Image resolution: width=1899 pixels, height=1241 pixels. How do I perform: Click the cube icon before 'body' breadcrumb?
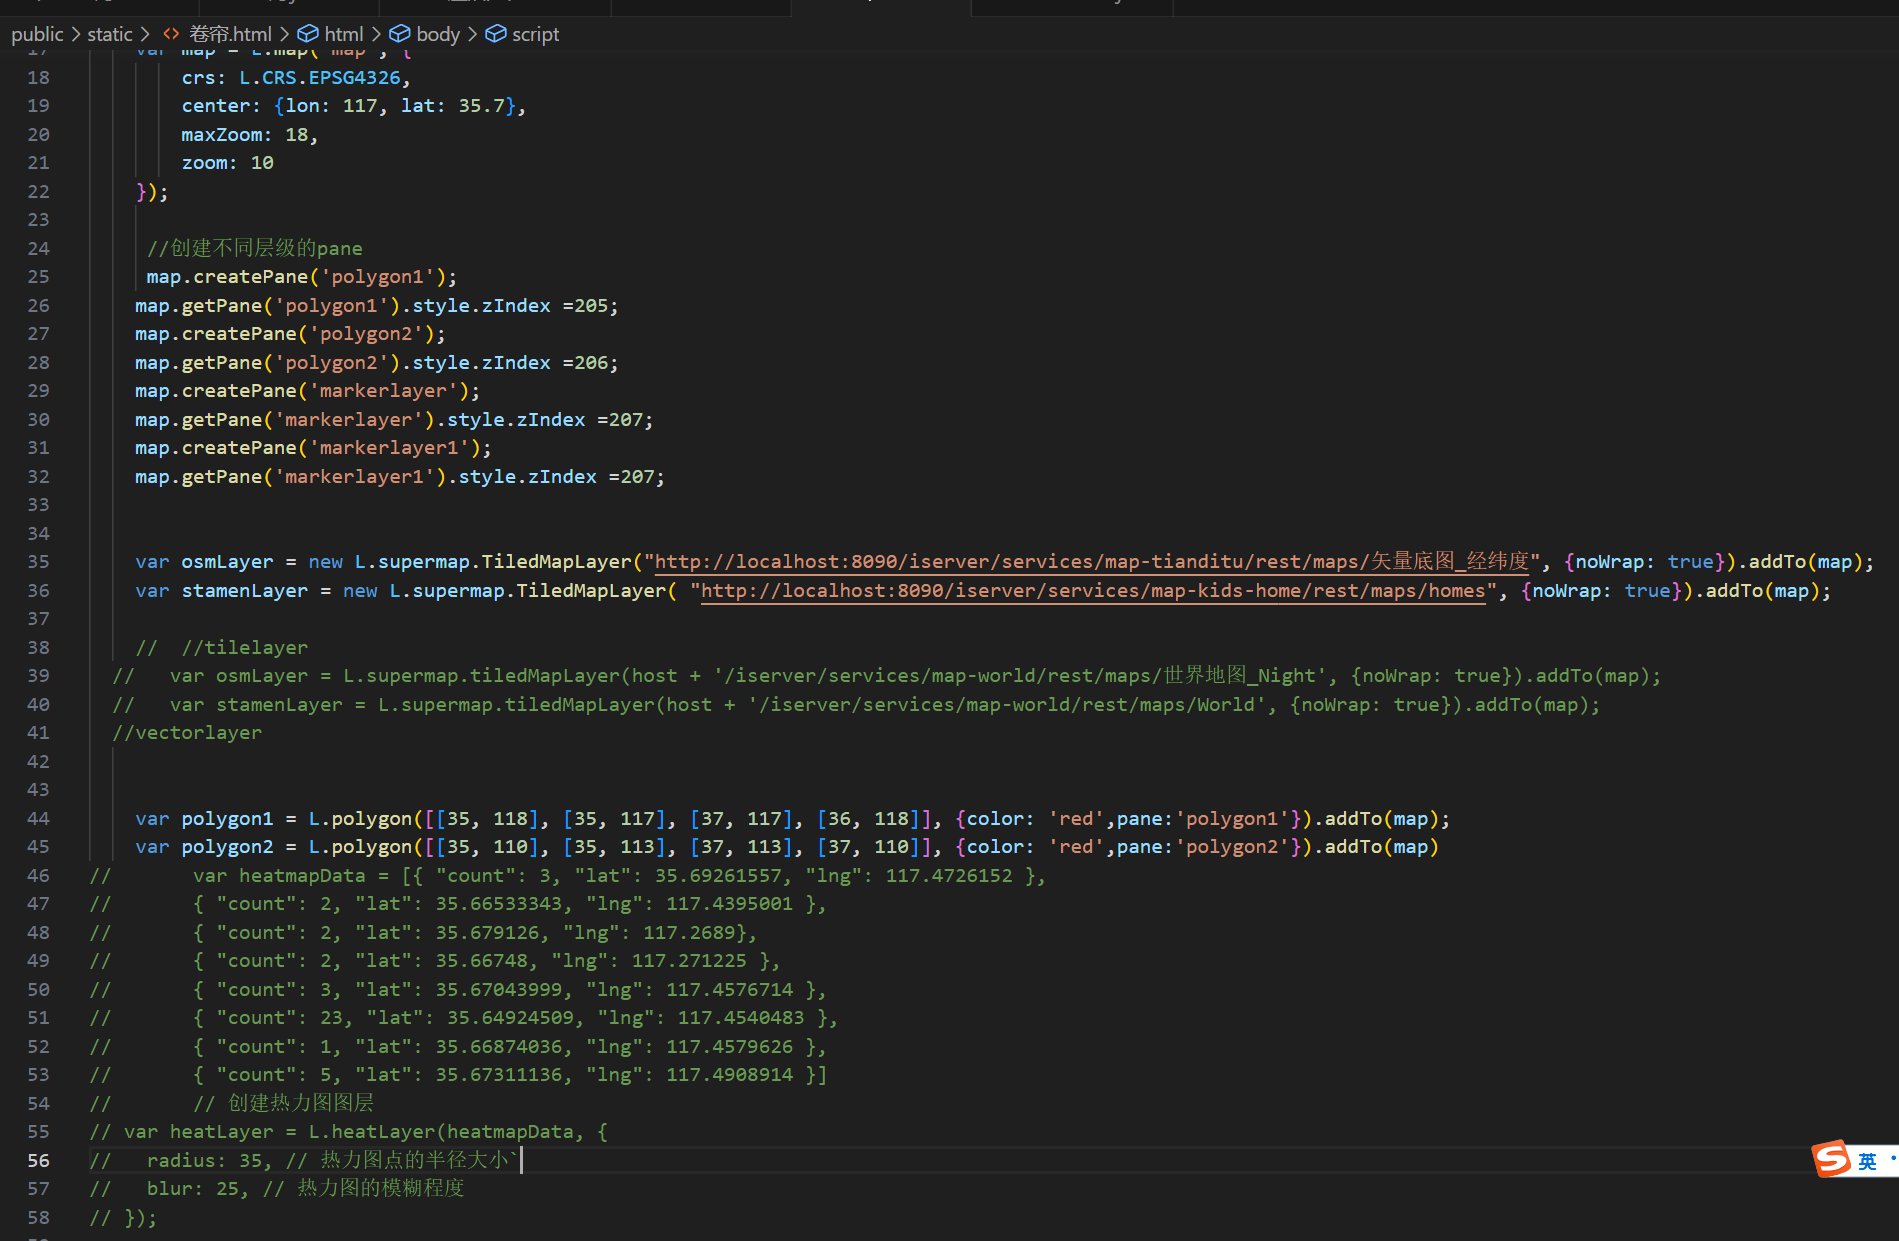point(400,34)
